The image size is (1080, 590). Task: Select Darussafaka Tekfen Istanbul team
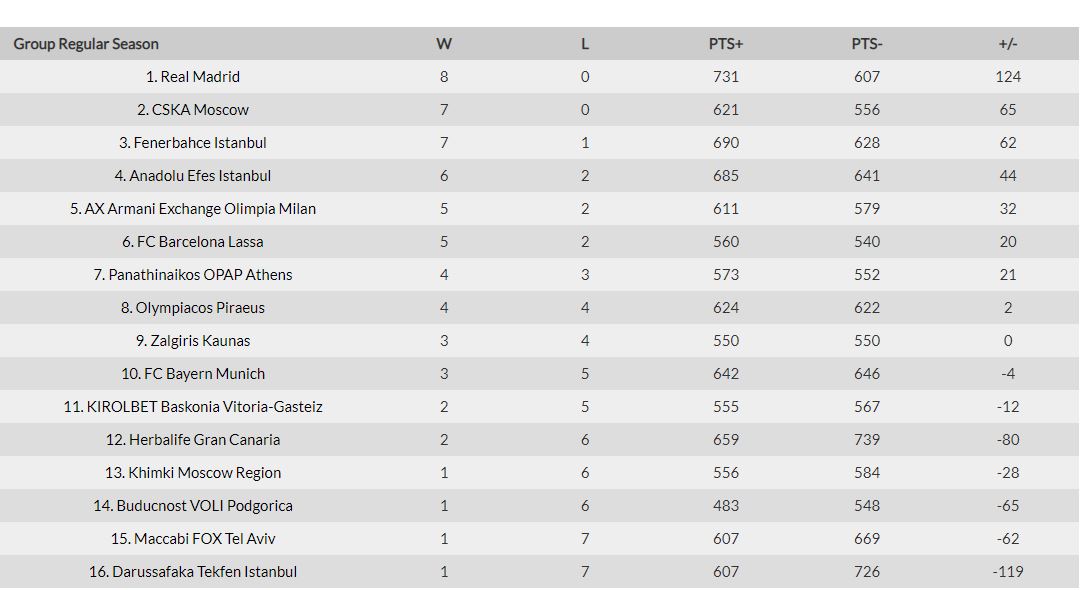[x=200, y=572]
